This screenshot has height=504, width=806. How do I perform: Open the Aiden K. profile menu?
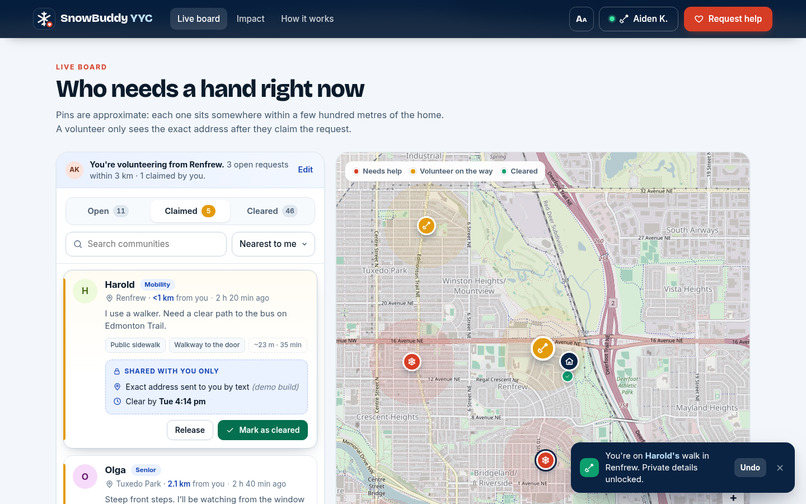pos(638,19)
